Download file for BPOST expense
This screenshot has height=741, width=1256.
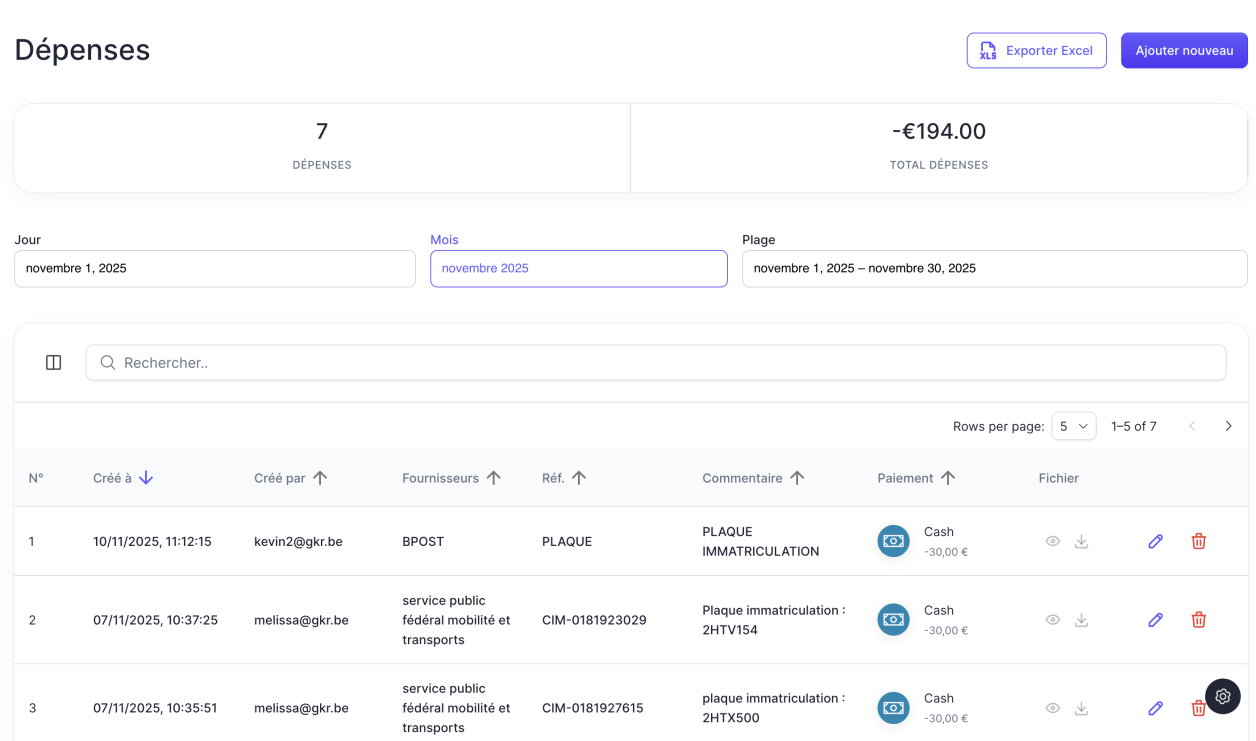coord(1081,541)
